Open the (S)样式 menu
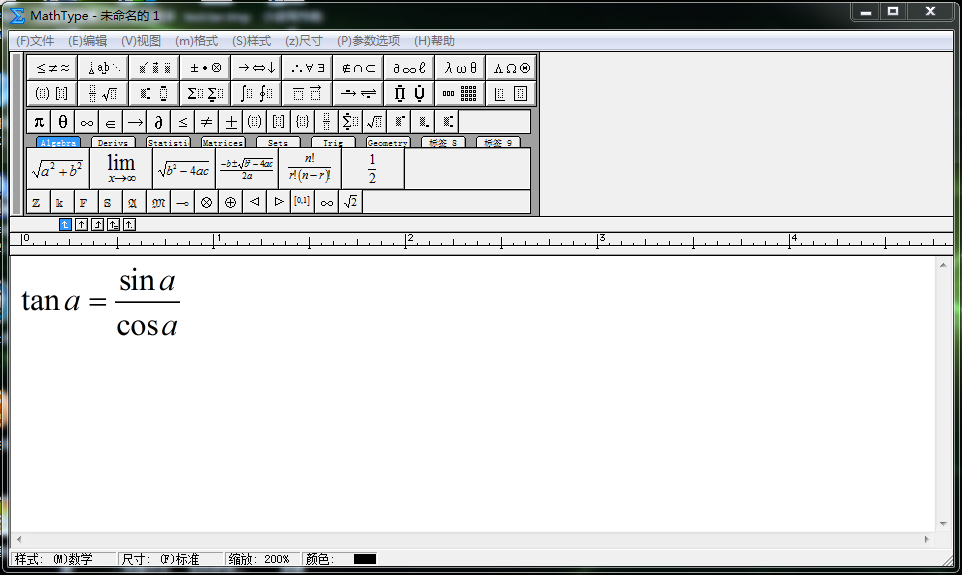962x575 pixels. tap(251, 41)
